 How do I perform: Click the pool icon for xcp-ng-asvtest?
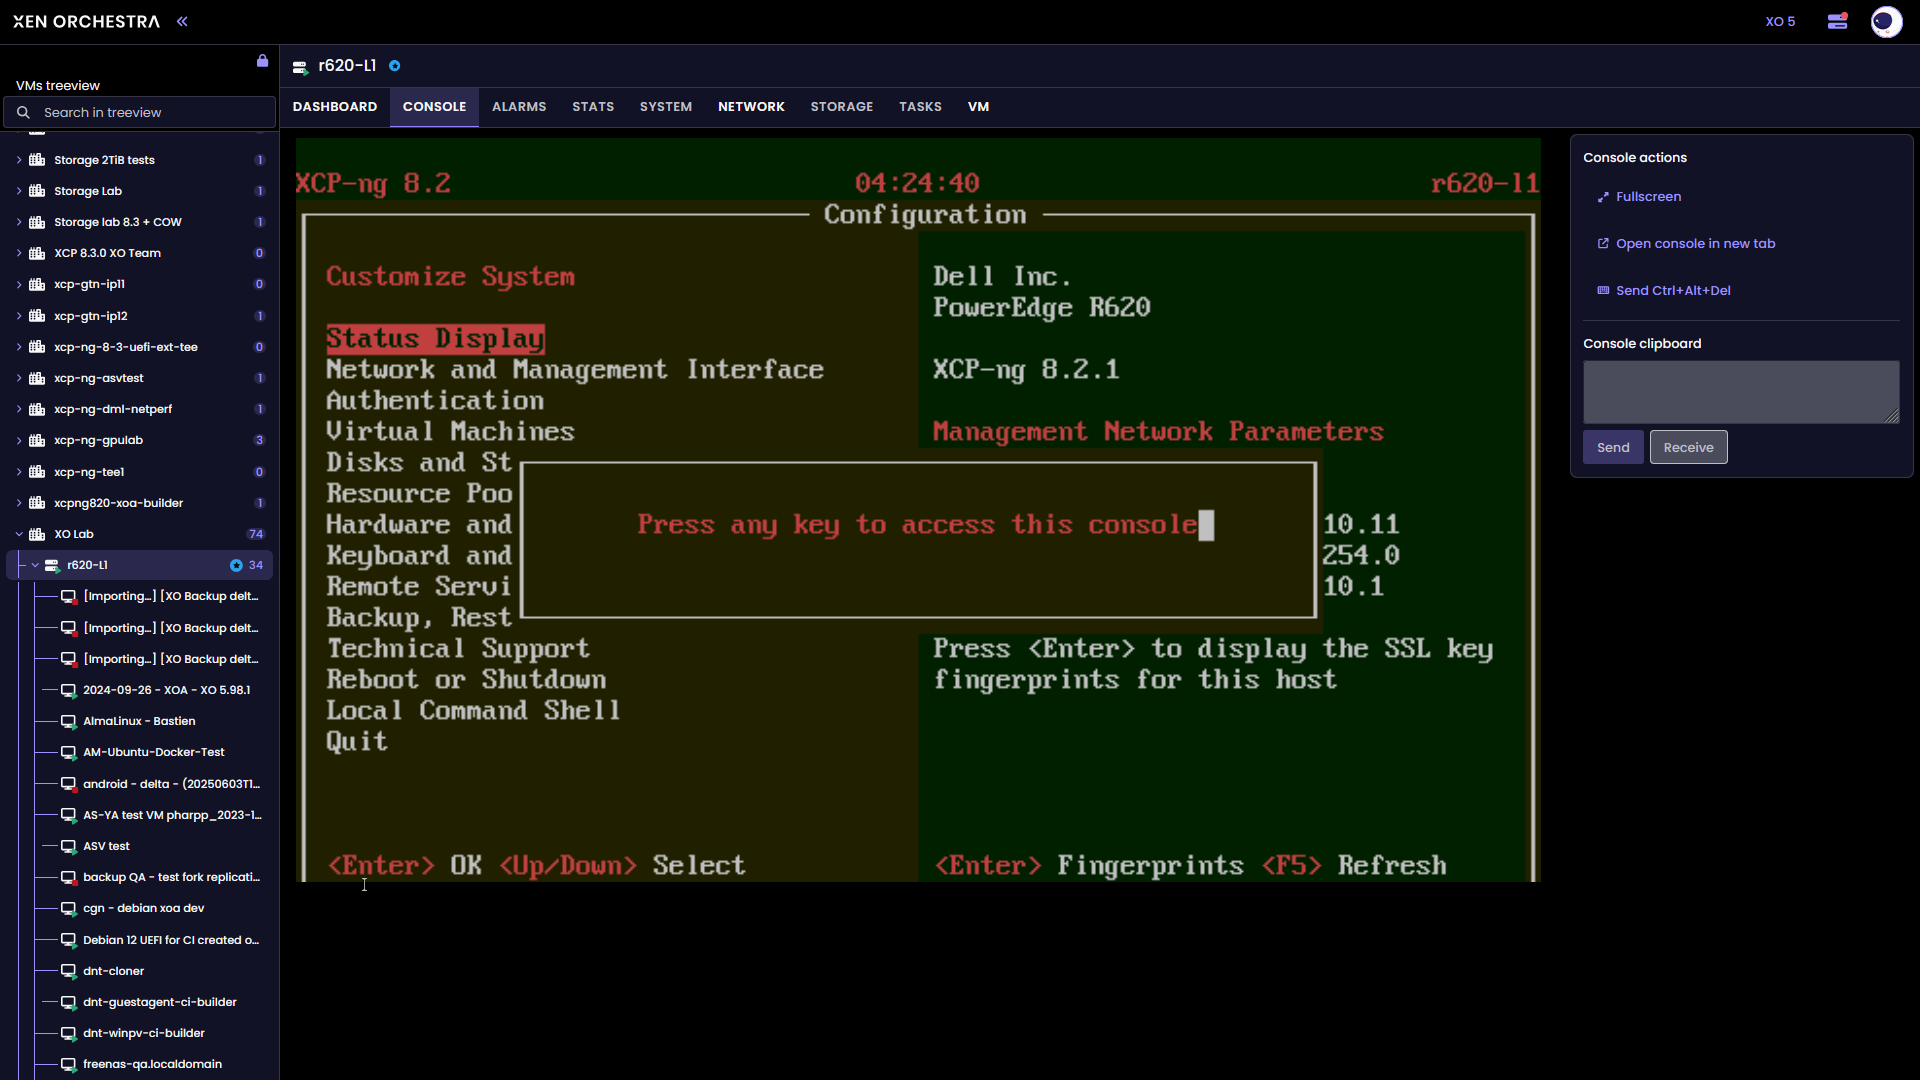37,378
